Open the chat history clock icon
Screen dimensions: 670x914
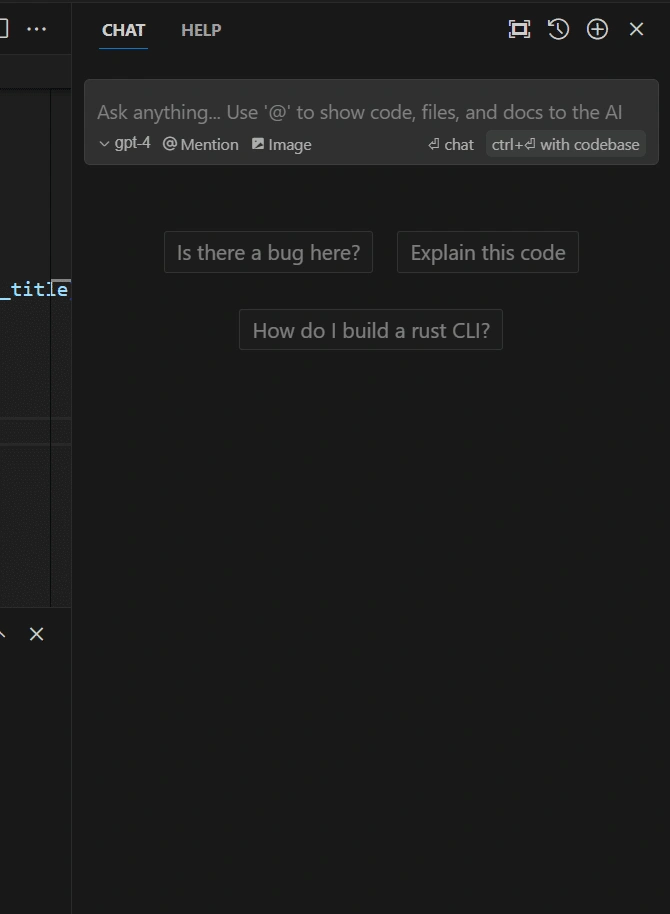point(558,29)
